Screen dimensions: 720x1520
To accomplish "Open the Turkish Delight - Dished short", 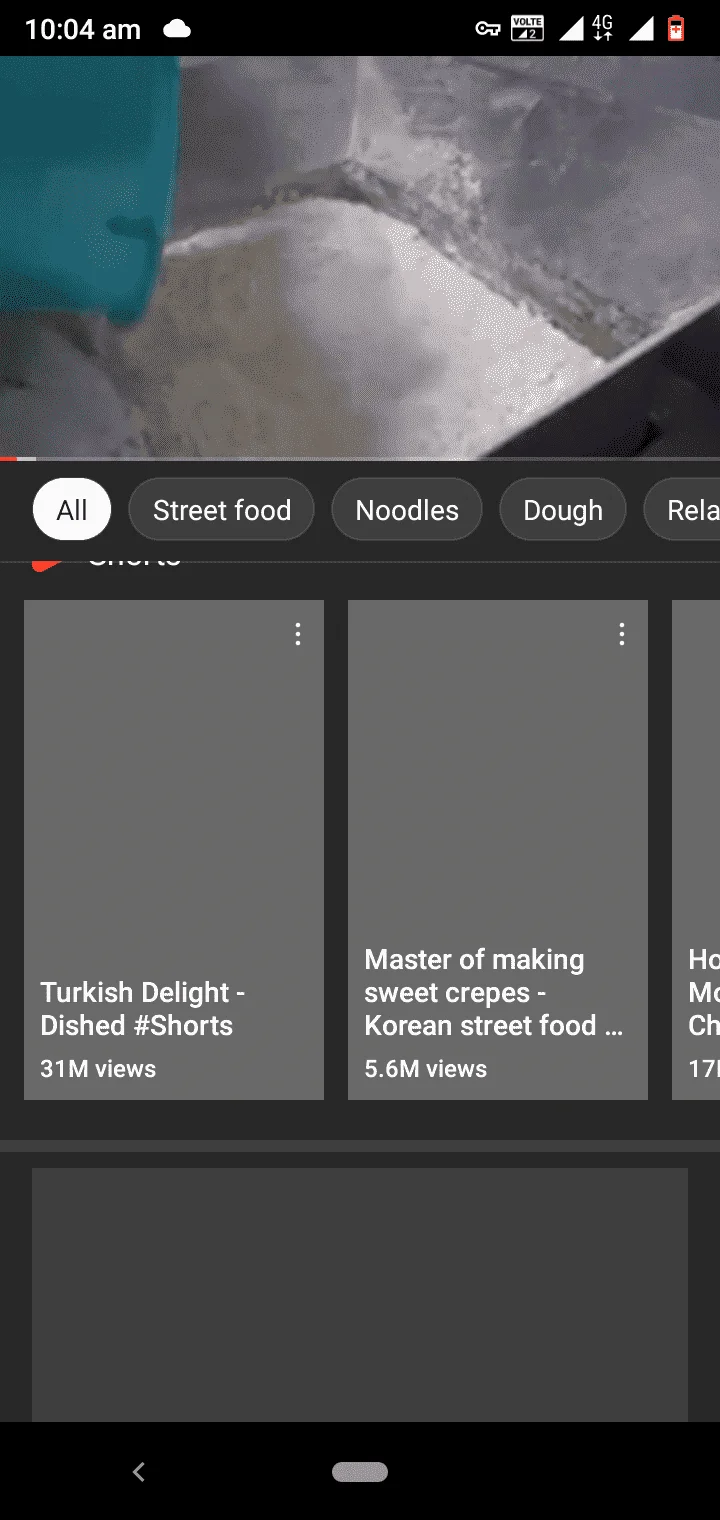I will pos(174,850).
